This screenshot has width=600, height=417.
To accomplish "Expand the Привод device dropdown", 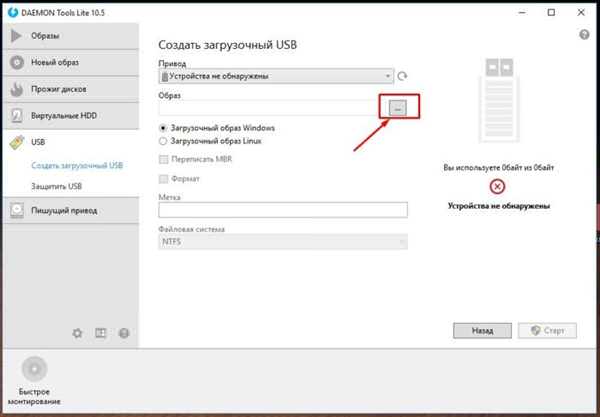I will coord(276,76).
